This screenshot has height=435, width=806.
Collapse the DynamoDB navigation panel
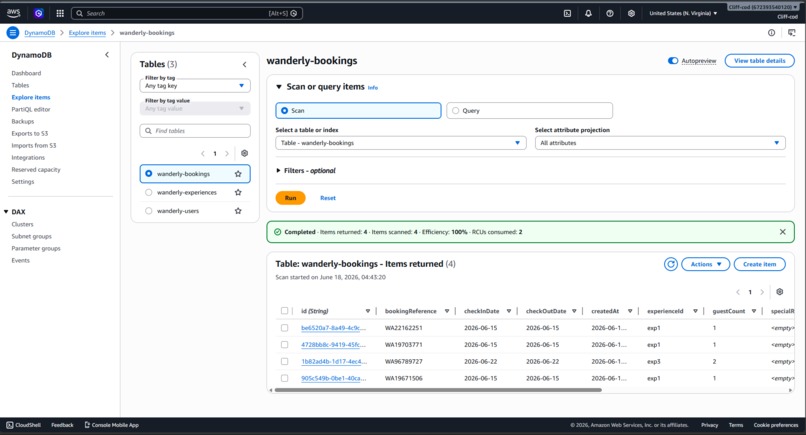tap(107, 55)
